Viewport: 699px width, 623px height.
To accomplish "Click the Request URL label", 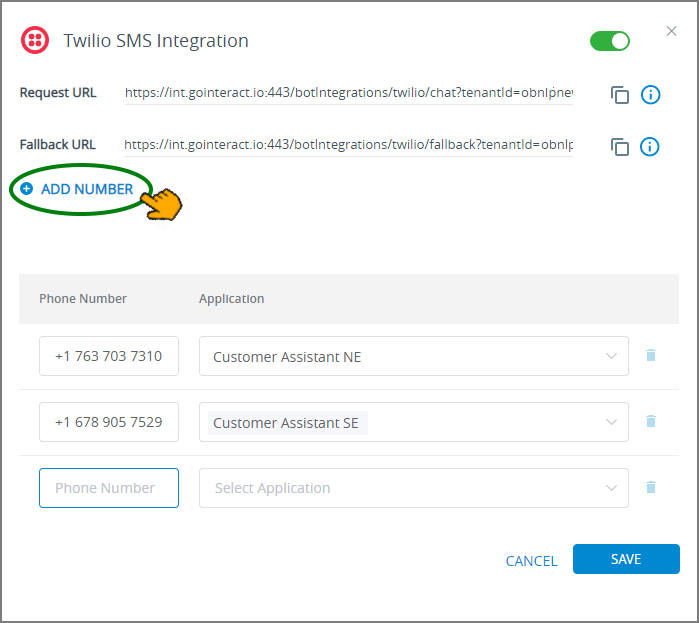I will (58, 93).
